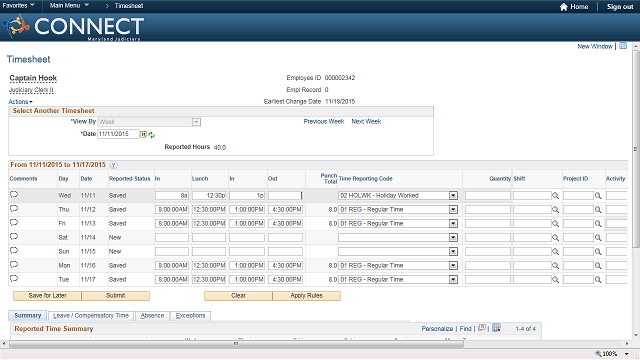
Task: Open the Actions dropdown menu
Action: coord(20,102)
